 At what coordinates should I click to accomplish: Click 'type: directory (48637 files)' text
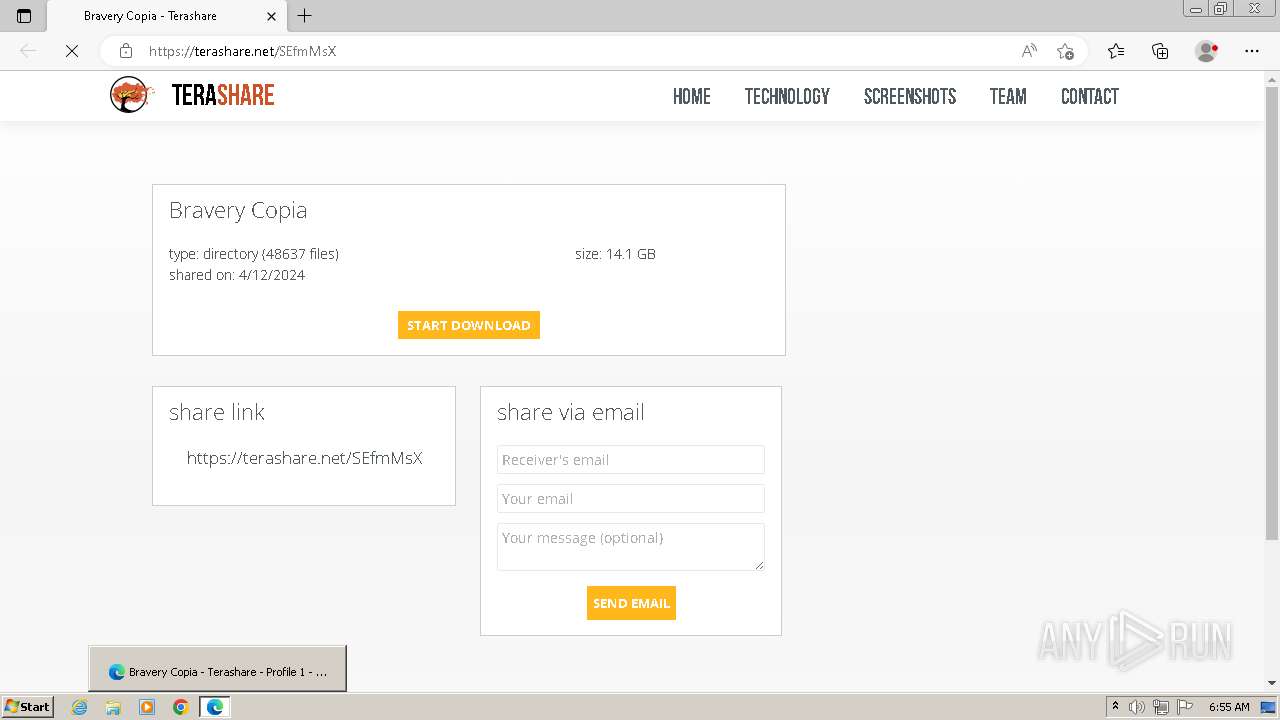(x=254, y=254)
